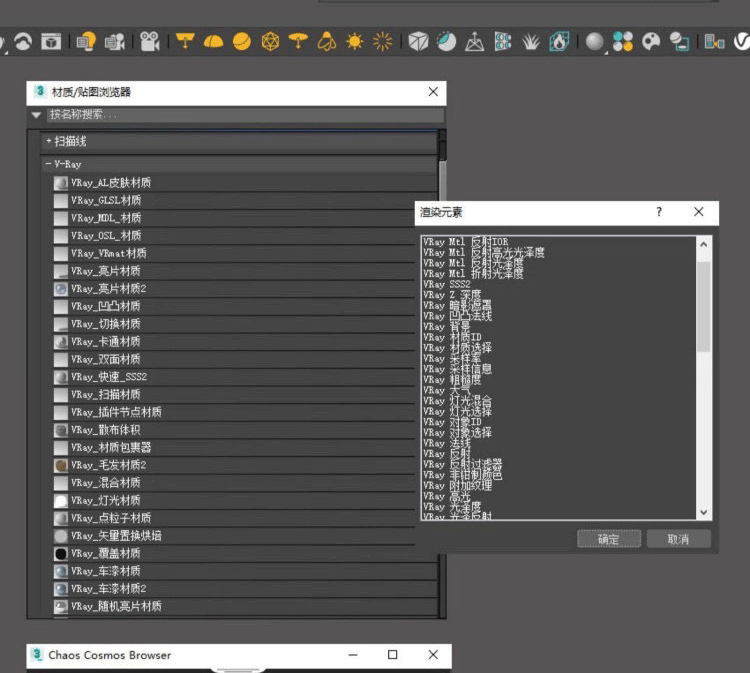Collapse the V-Ray material group
Viewport: 750px width, 673px height.
48,164
